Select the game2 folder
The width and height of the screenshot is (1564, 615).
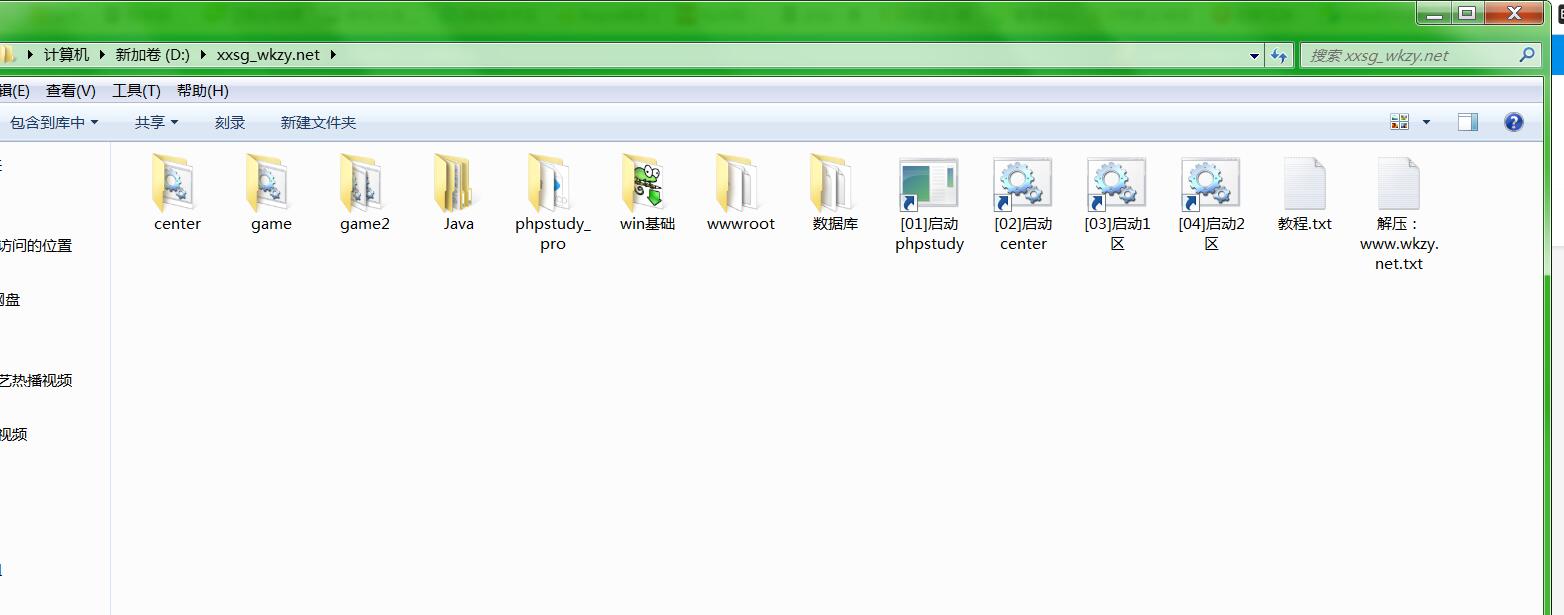(x=364, y=185)
